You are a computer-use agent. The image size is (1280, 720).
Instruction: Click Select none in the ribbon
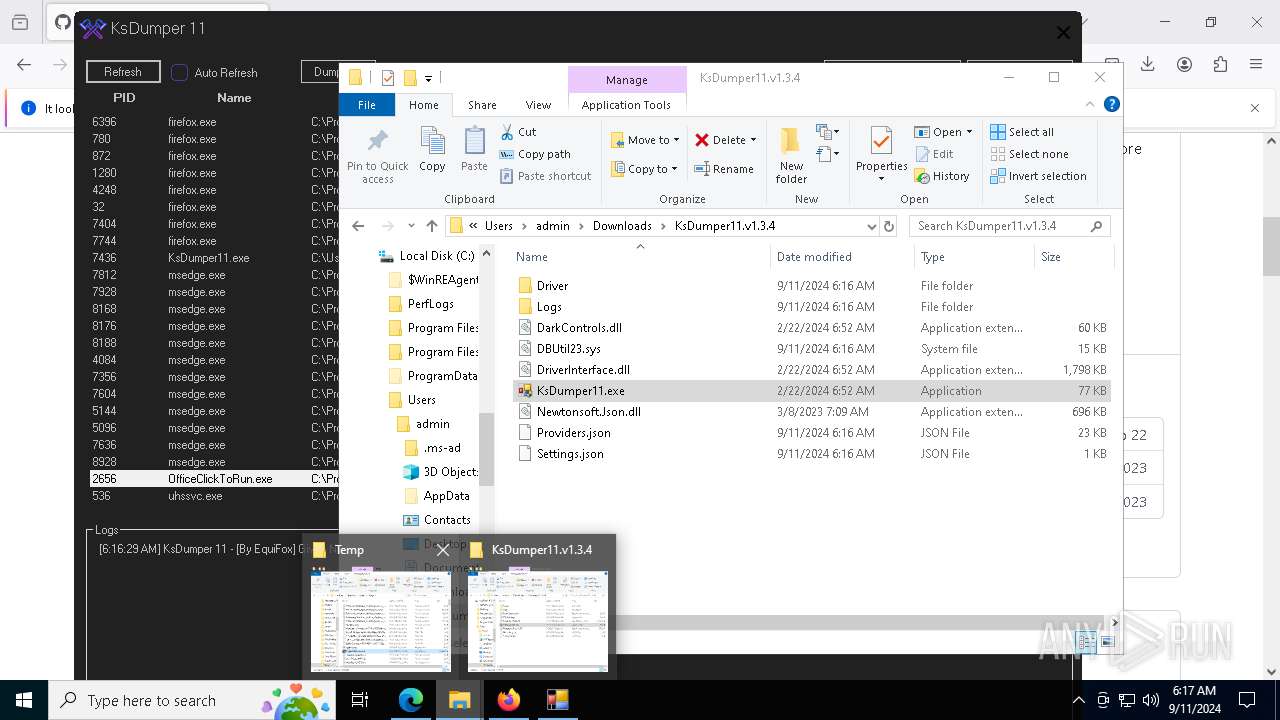(1029, 154)
